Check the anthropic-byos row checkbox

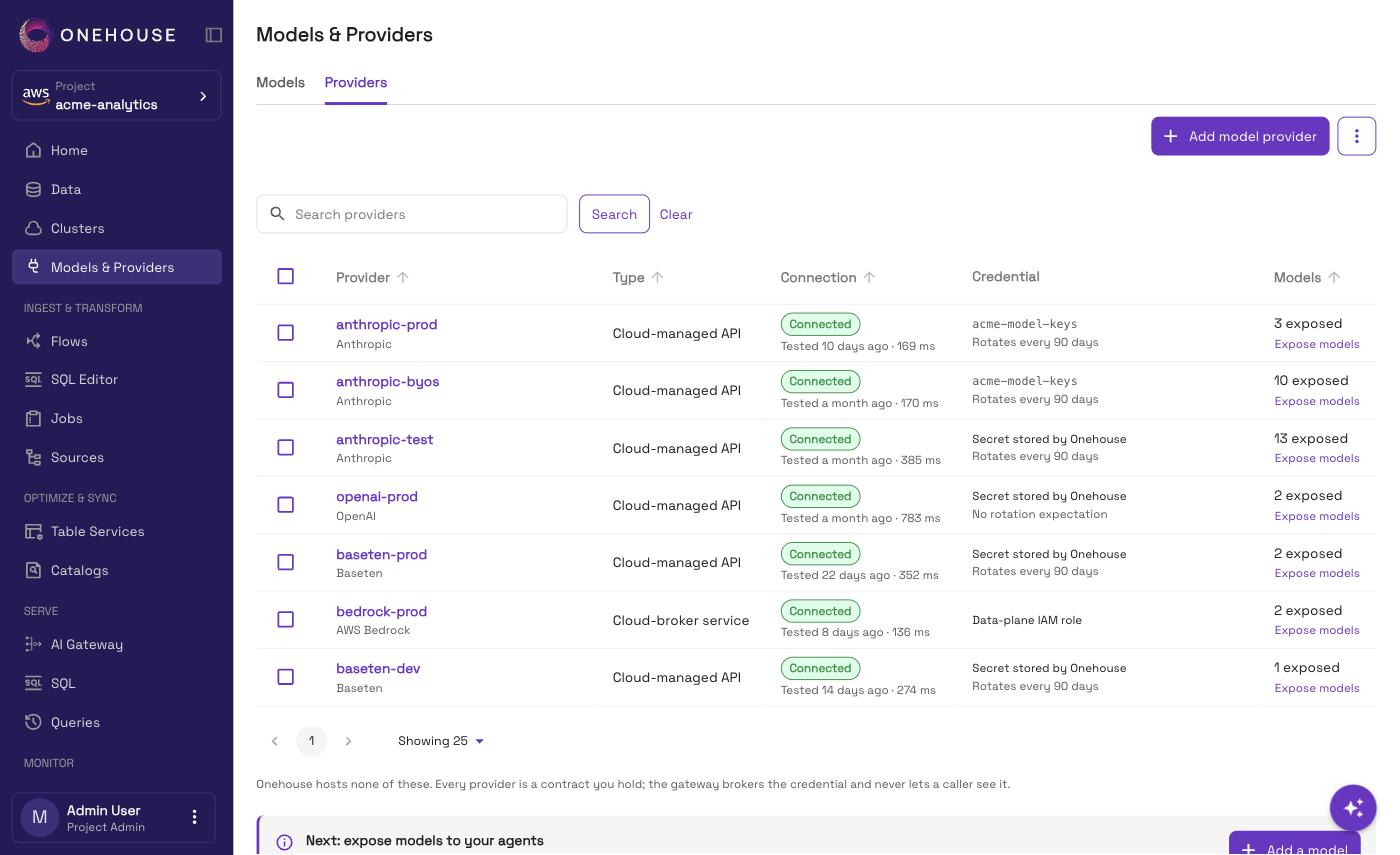coord(285,390)
